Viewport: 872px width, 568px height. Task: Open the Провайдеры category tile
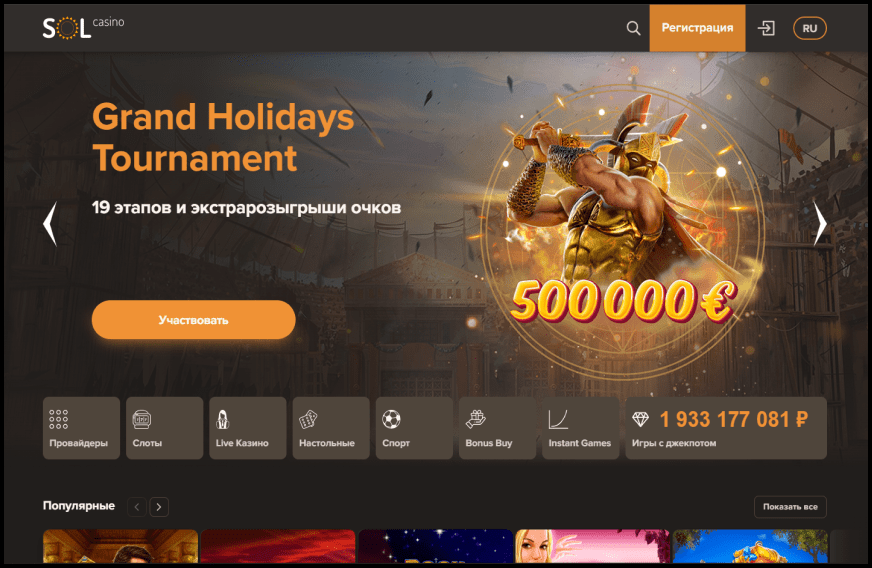(81, 428)
